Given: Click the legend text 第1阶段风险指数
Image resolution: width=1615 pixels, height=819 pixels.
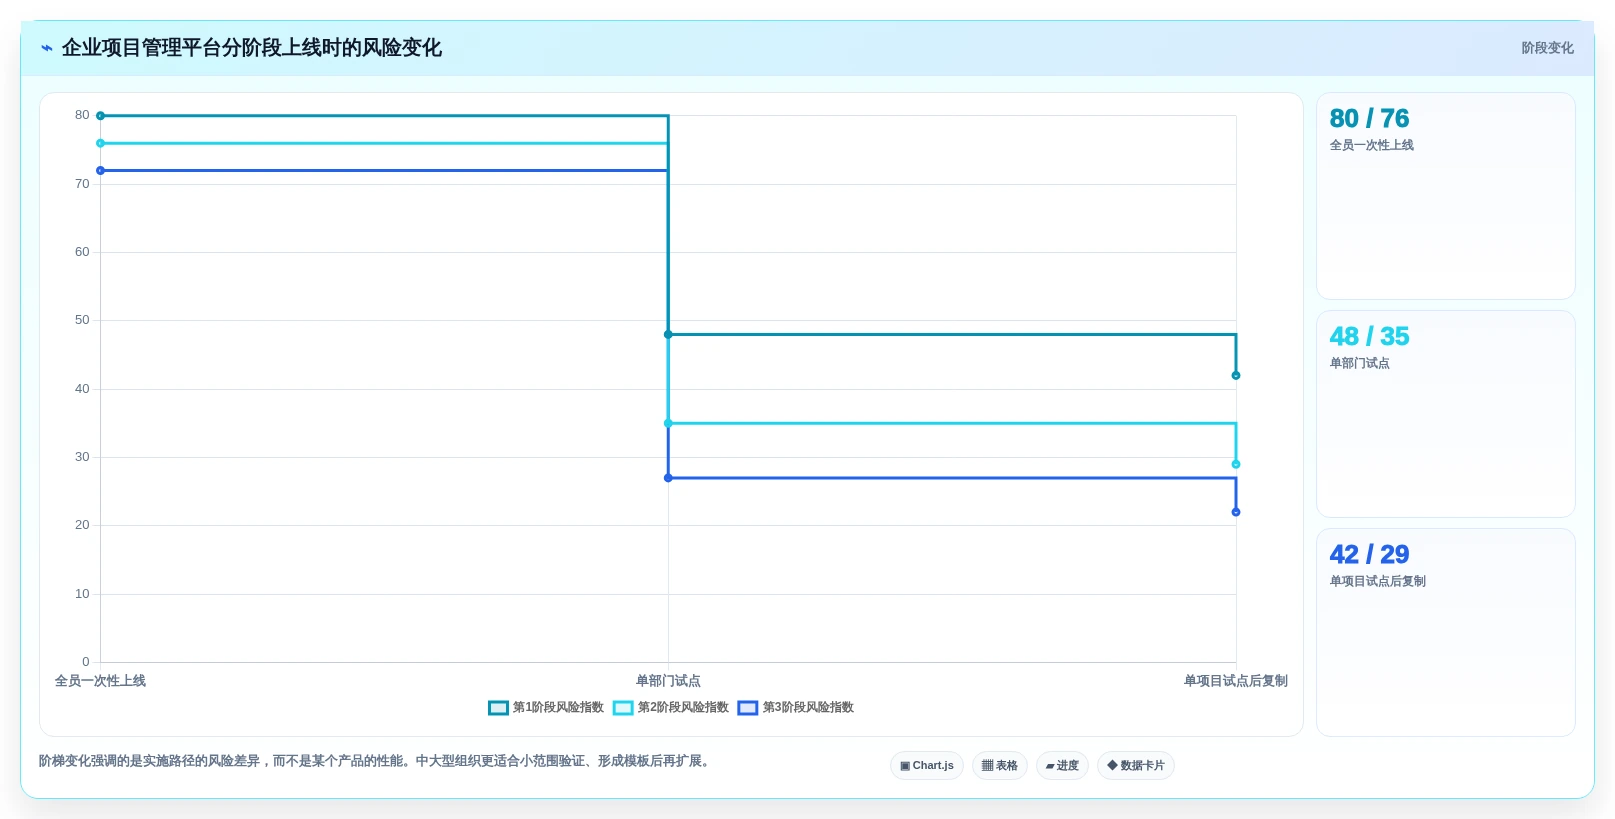Looking at the screenshot, I should point(558,708).
